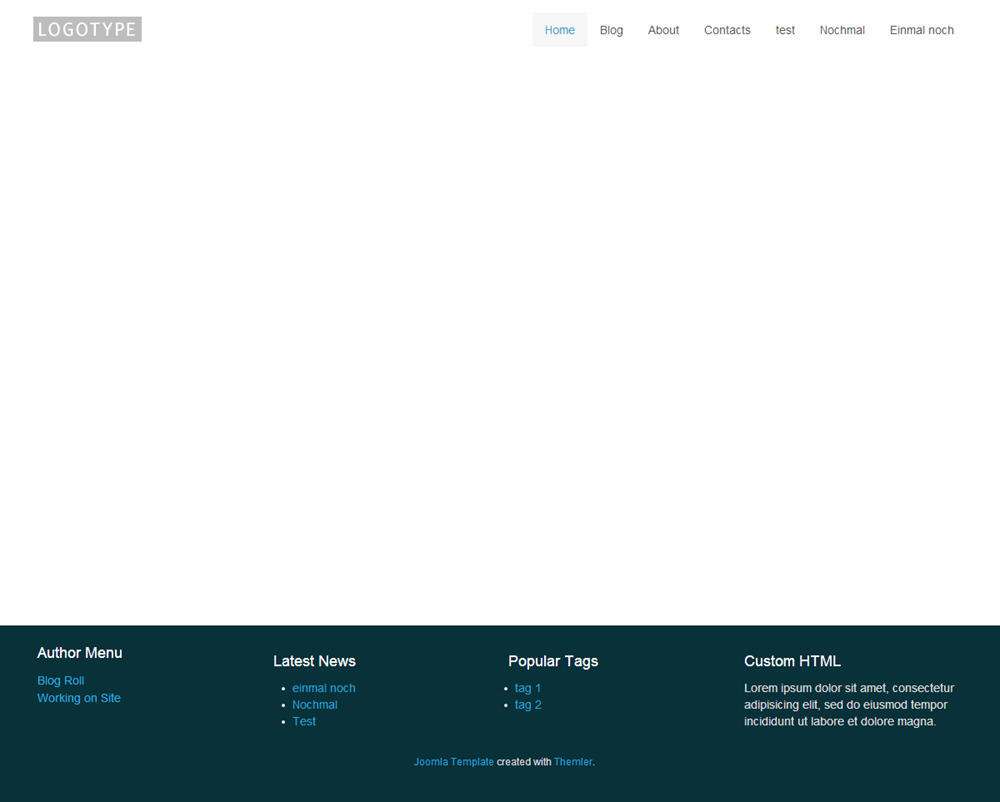Open the Working on Site footer link
Viewport: 1000px width, 802px height.
(x=79, y=698)
